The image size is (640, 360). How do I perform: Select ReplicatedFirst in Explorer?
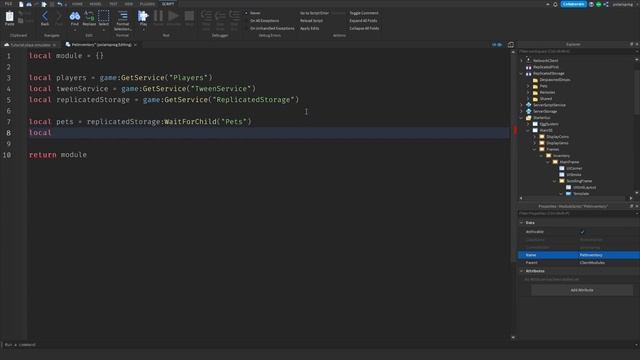pyautogui.click(x=546, y=67)
